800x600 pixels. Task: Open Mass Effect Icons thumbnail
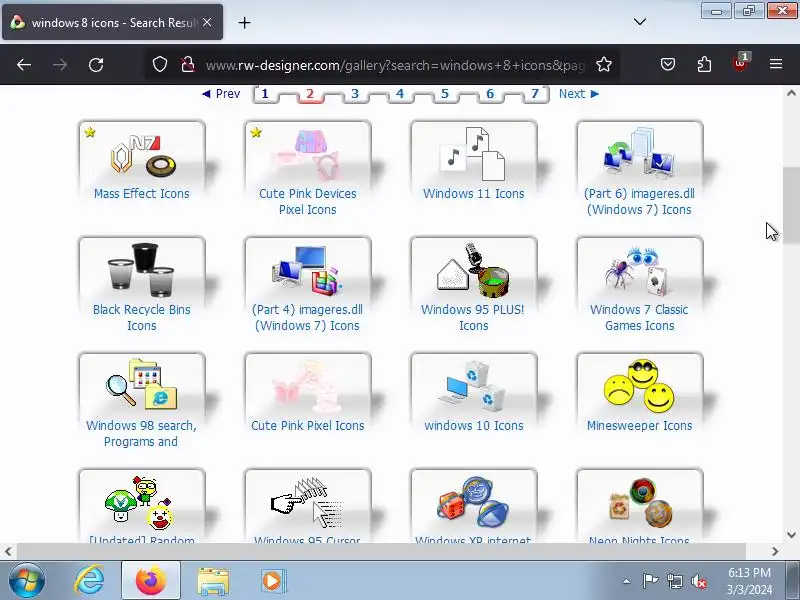pos(142,154)
